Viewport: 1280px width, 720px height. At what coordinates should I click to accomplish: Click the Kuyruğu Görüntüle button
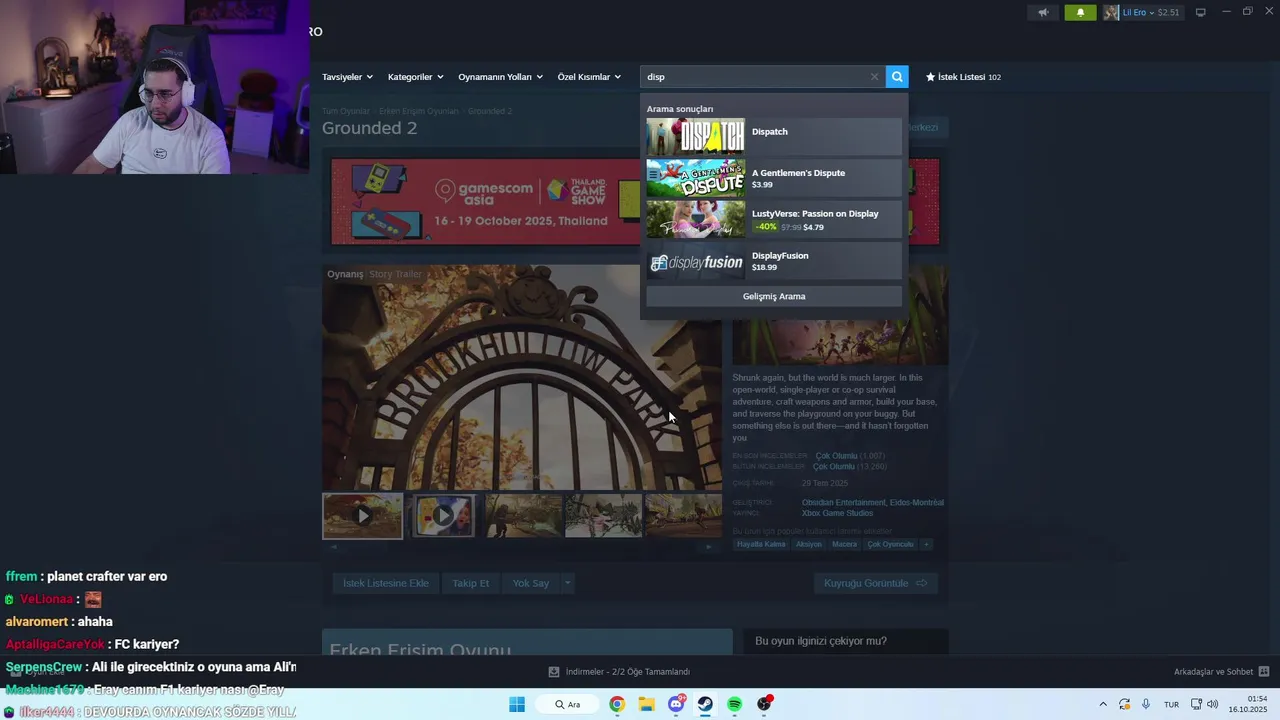click(x=875, y=583)
